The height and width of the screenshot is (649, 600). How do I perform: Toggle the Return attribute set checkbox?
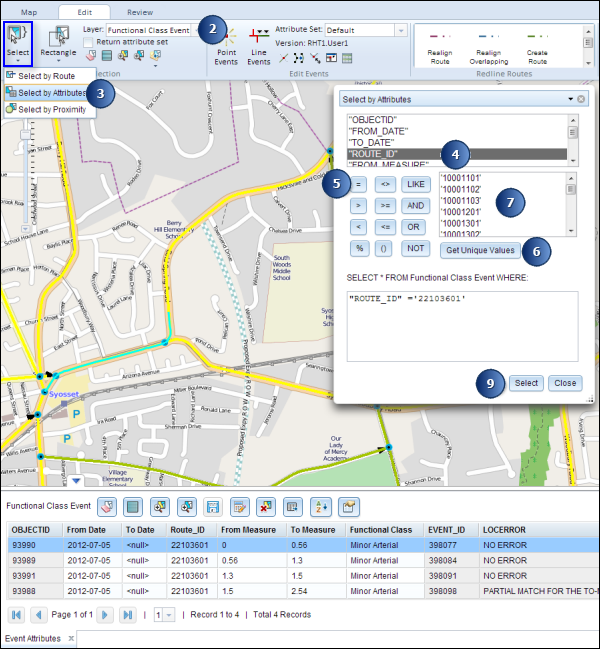tap(87, 43)
